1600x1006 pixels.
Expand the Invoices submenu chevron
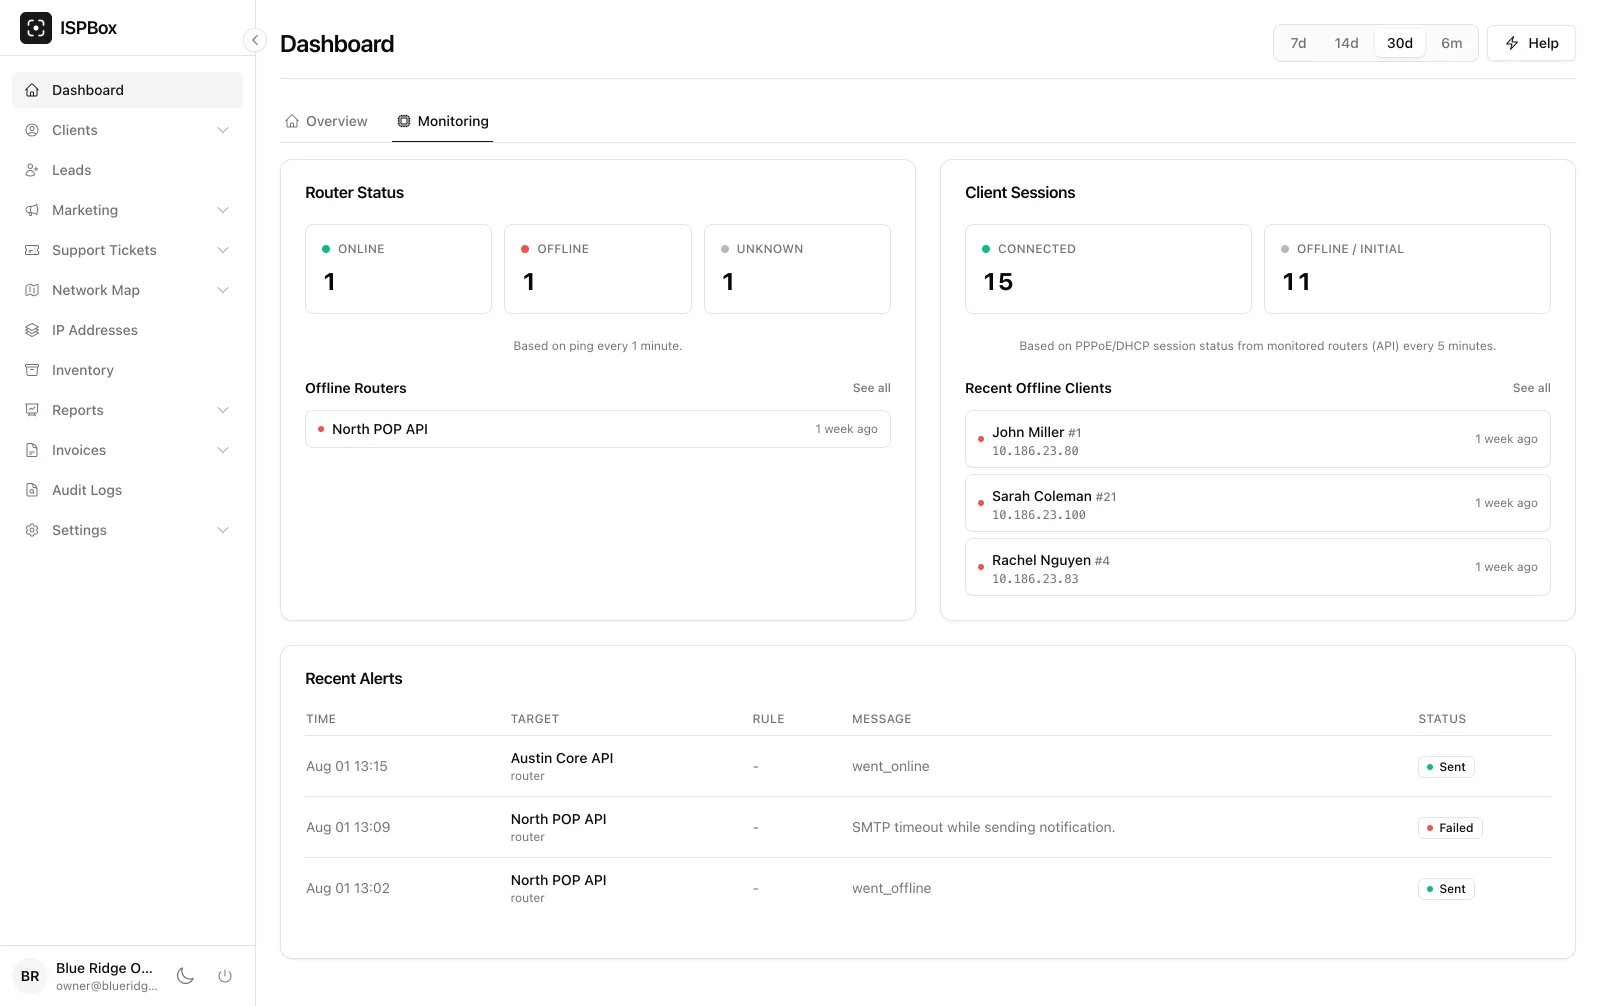[223, 450]
